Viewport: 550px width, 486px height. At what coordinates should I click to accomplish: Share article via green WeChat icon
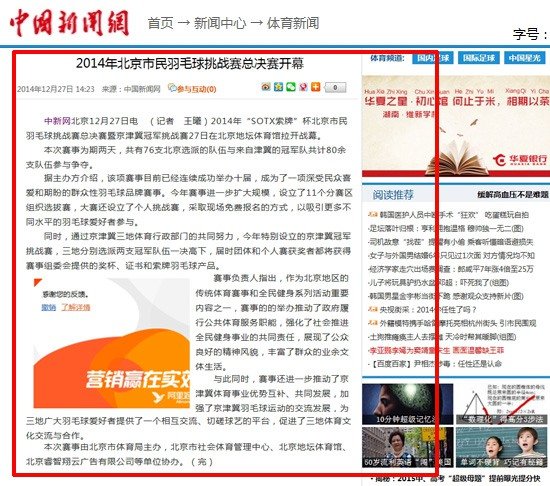[x=291, y=87]
